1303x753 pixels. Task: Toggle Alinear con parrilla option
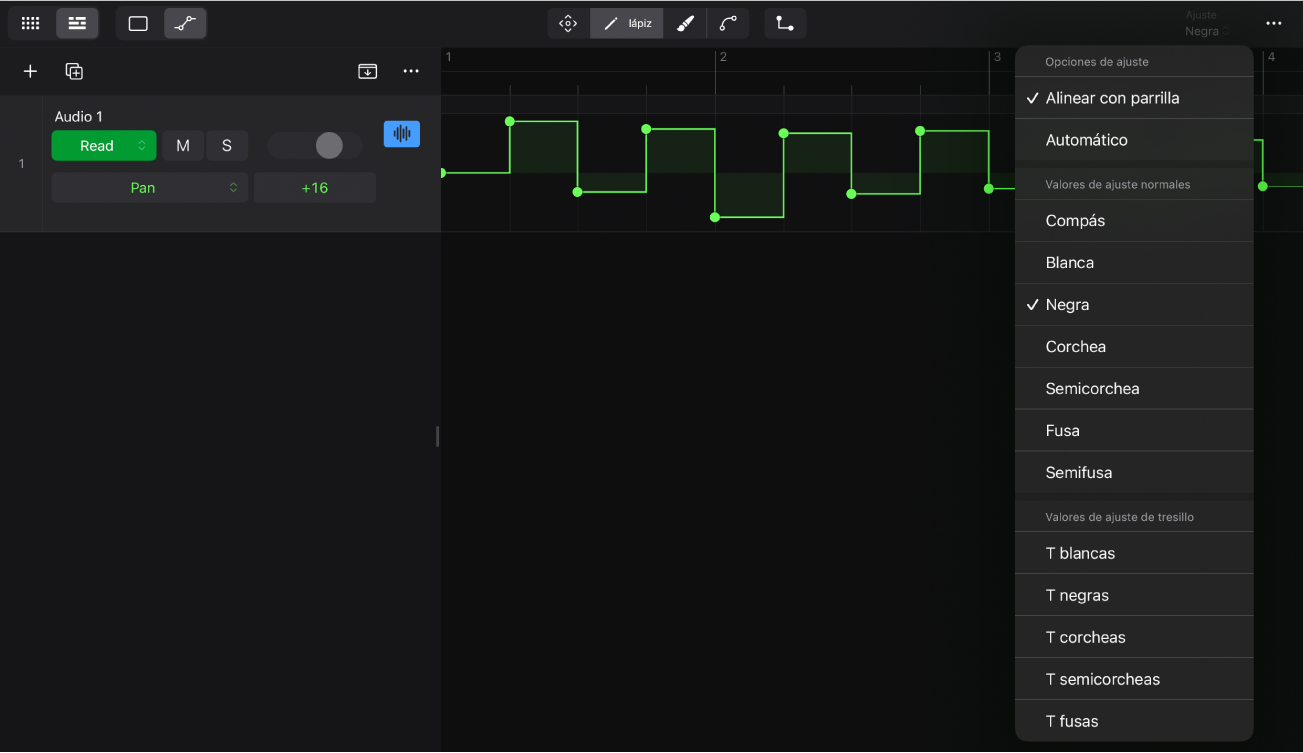click(x=1134, y=98)
